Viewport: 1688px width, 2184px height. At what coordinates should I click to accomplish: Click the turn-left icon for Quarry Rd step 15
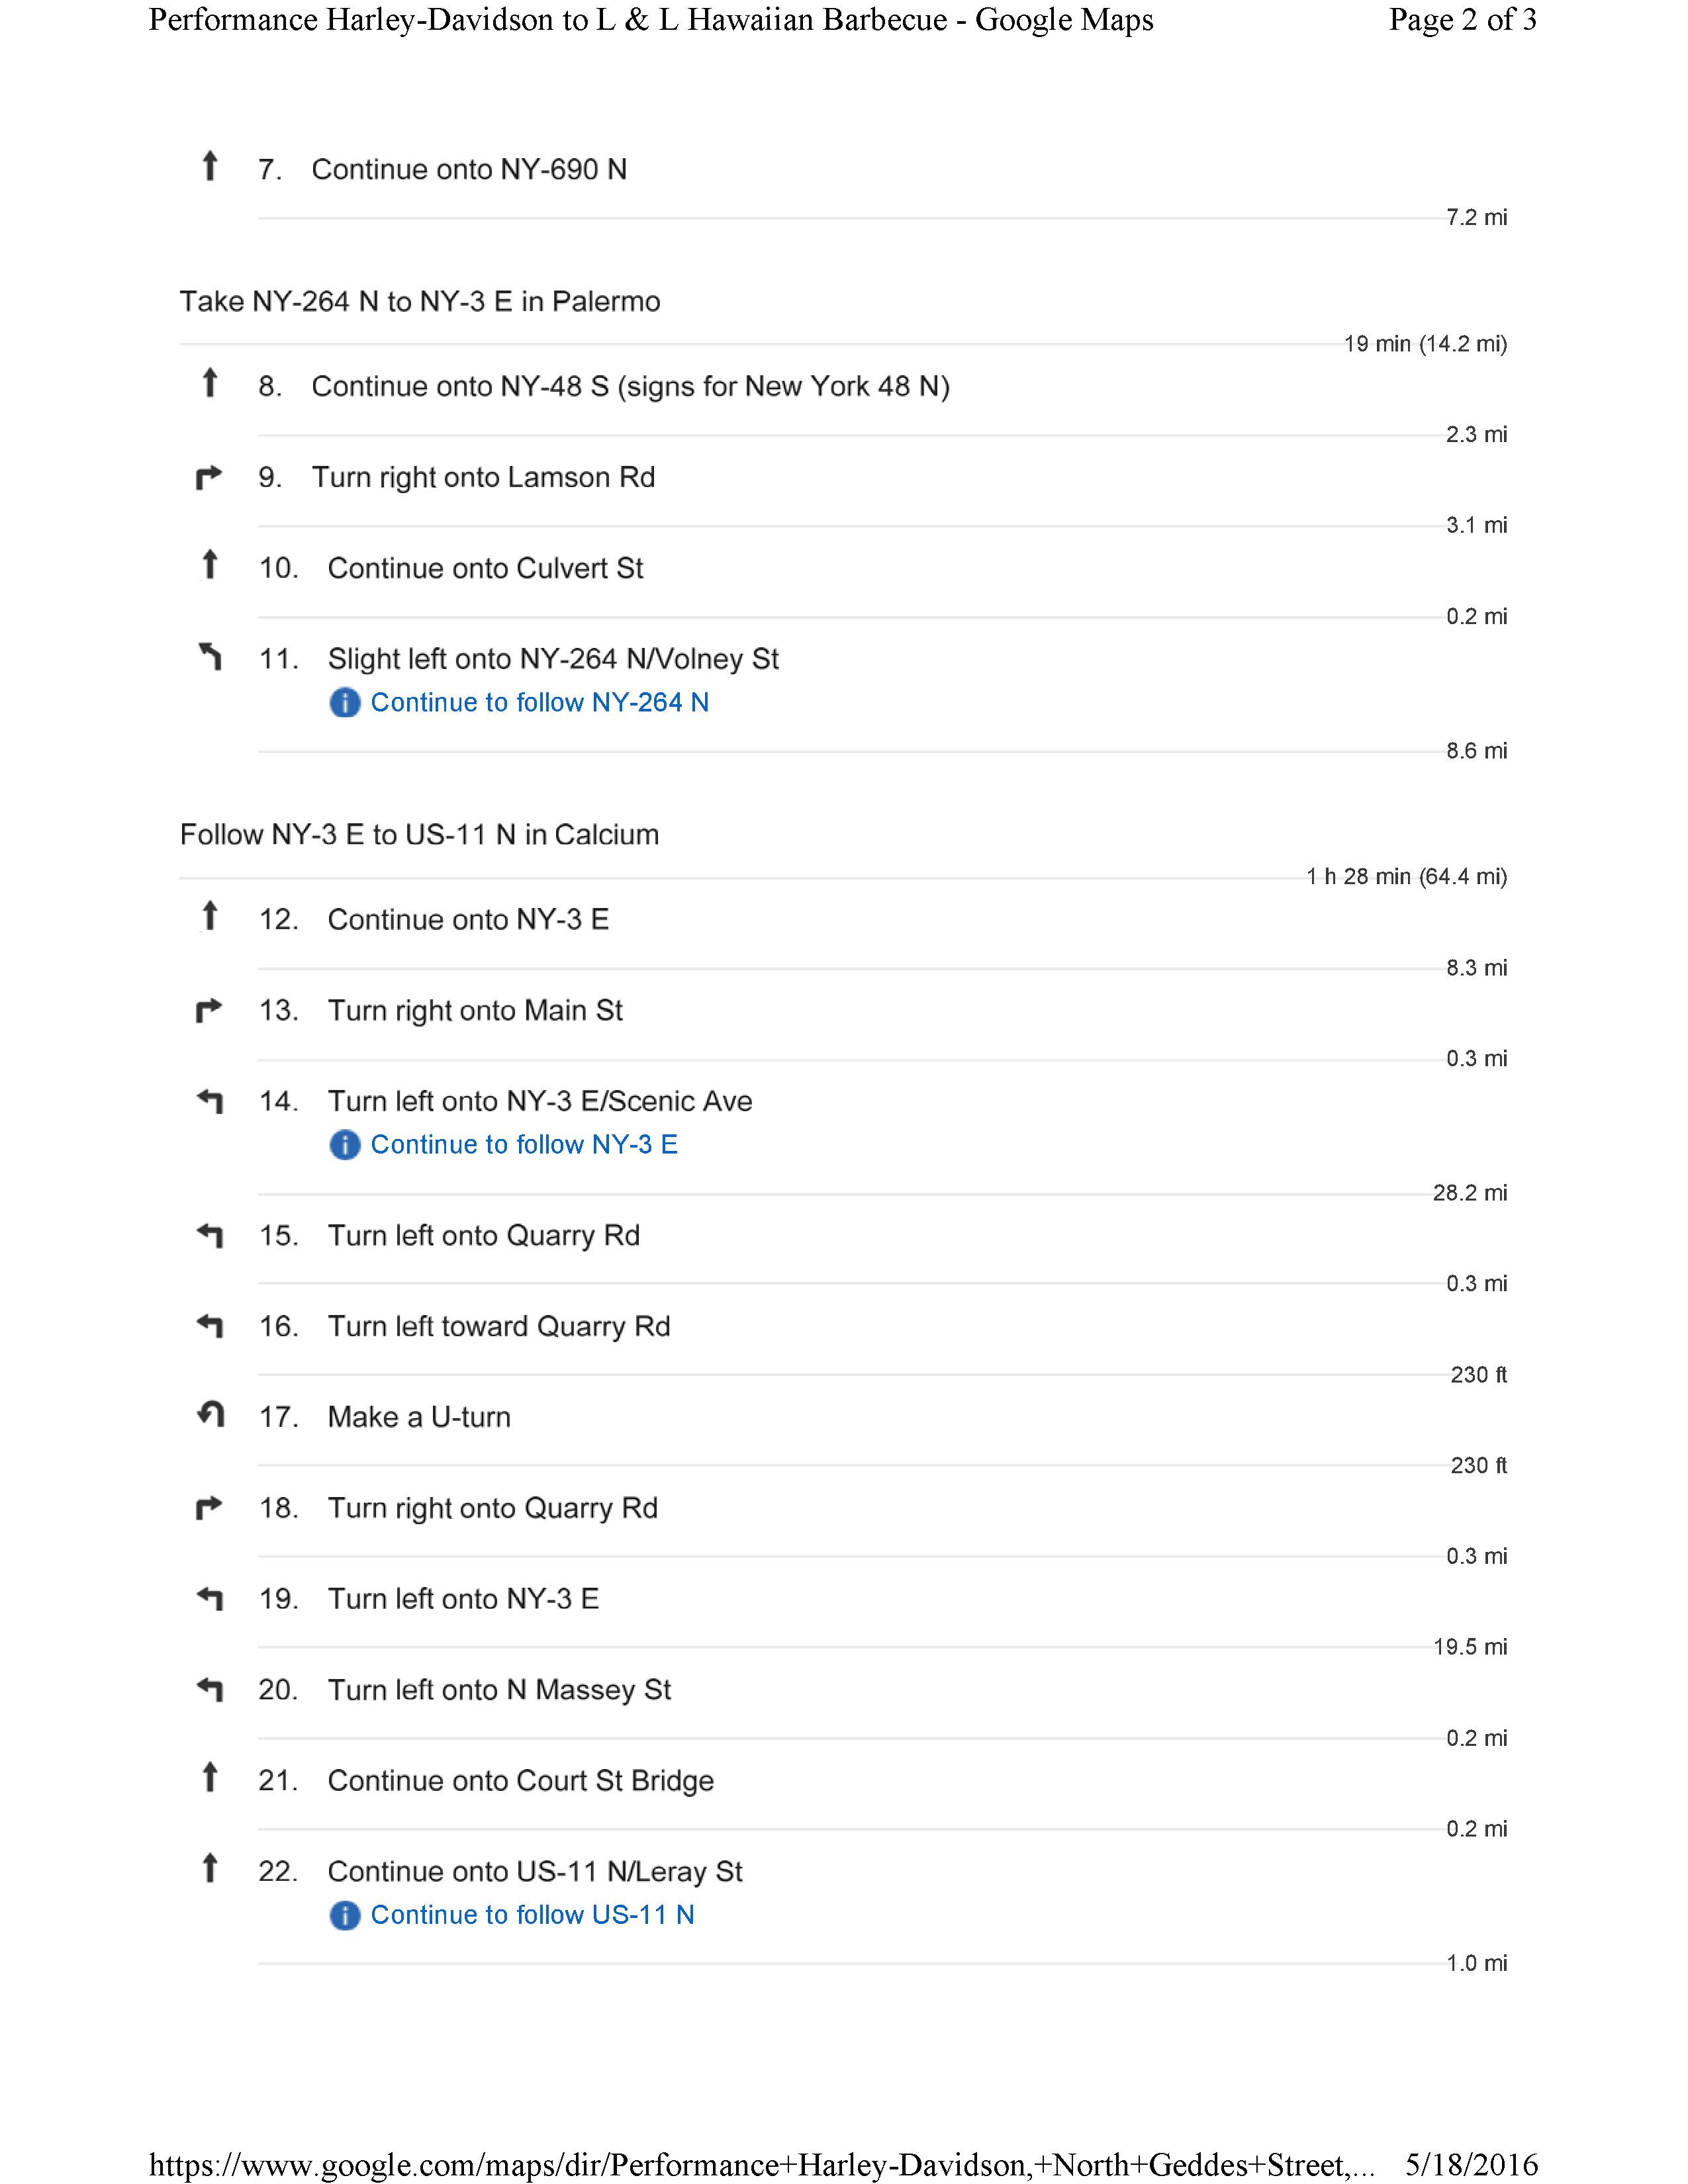[209, 1236]
